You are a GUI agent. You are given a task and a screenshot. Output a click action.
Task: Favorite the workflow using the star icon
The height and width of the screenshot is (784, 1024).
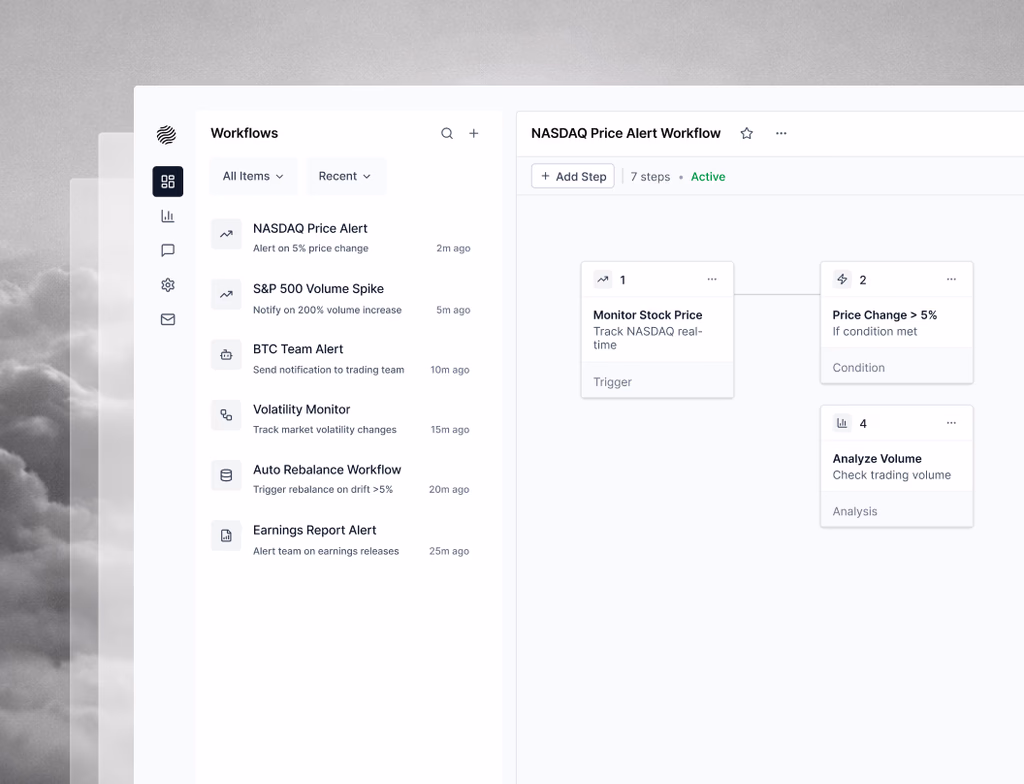pos(746,132)
